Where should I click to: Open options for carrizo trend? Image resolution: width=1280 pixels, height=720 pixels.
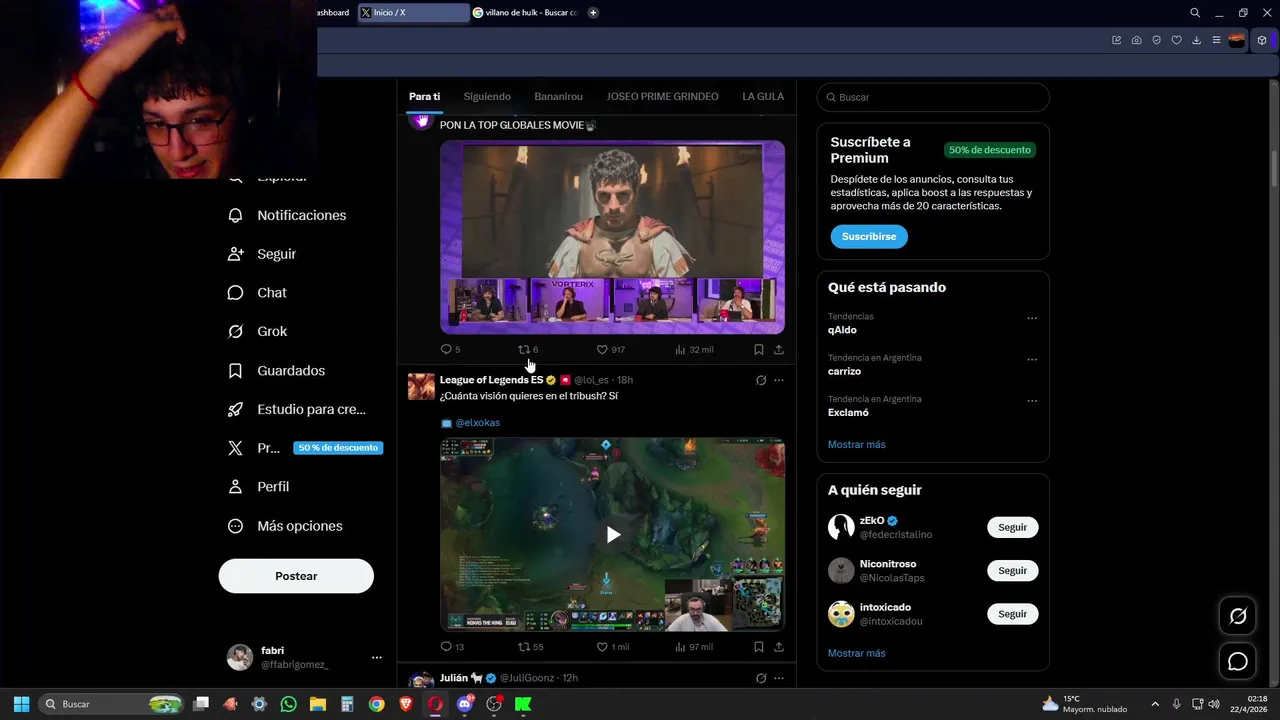[x=1032, y=359]
